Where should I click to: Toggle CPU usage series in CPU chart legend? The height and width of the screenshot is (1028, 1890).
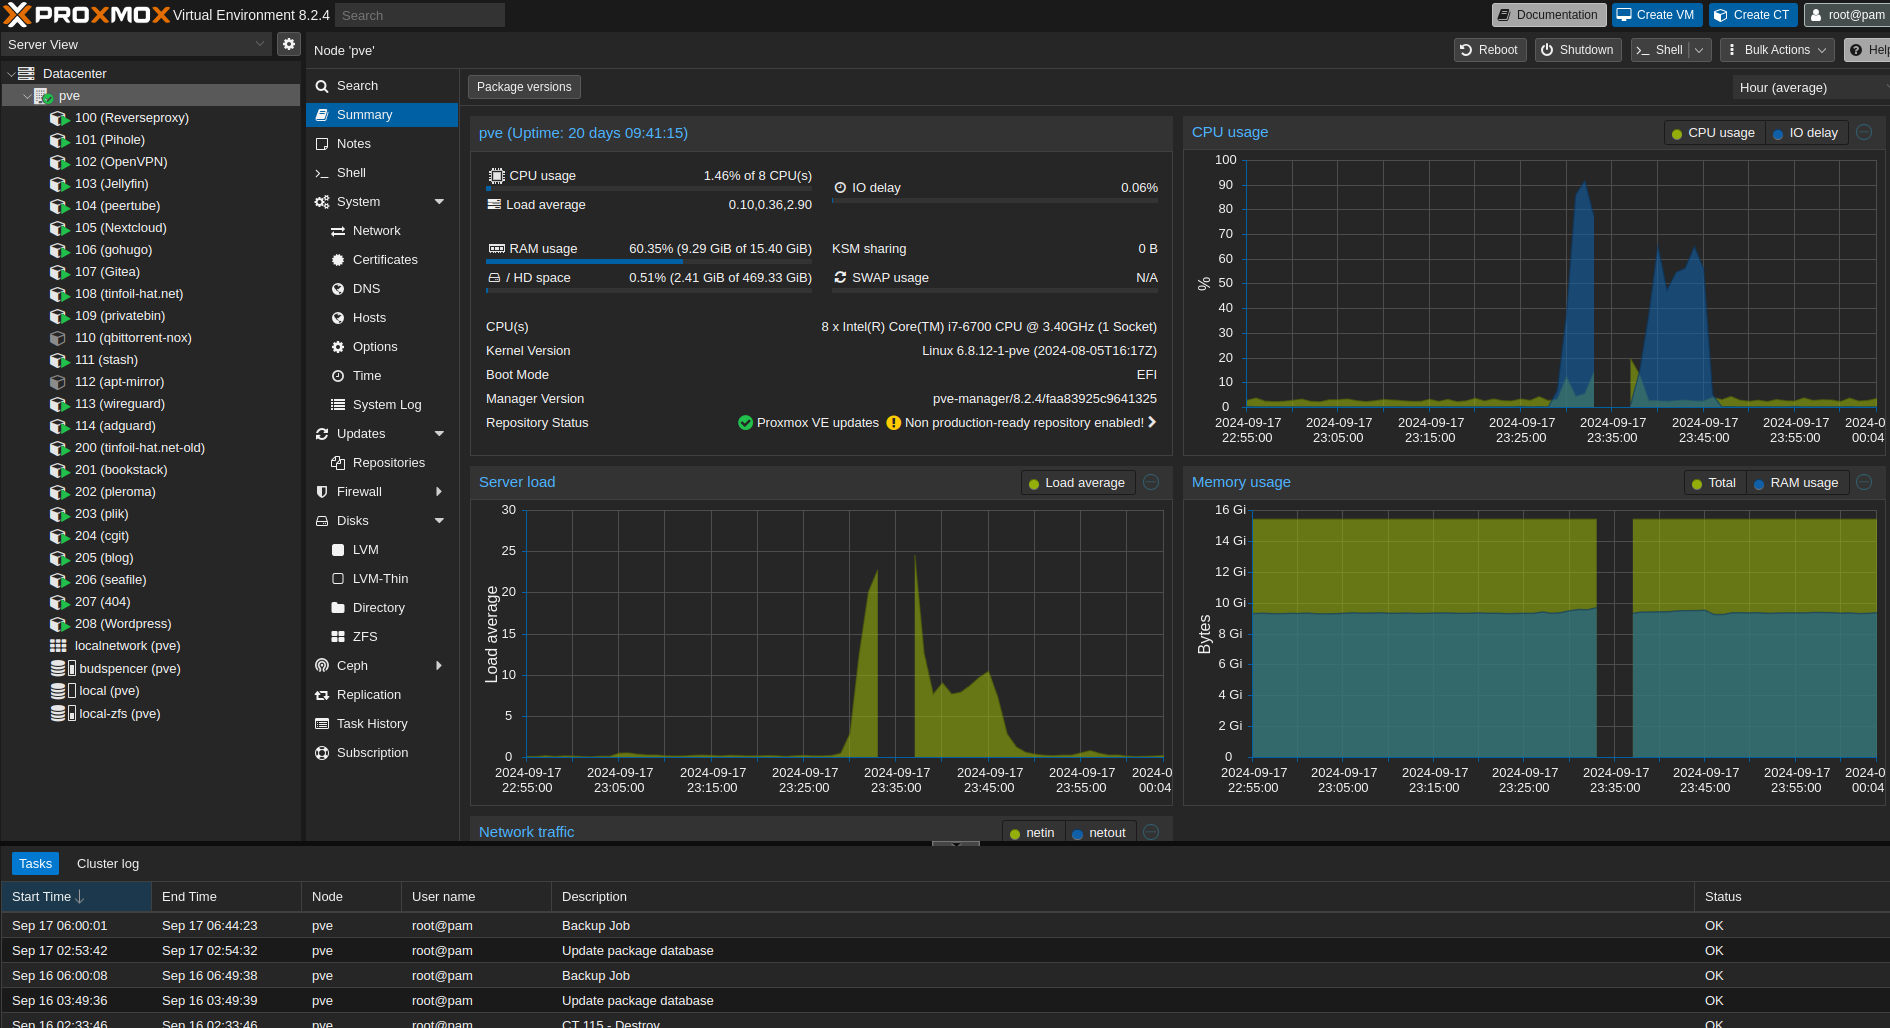point(1713,133)
